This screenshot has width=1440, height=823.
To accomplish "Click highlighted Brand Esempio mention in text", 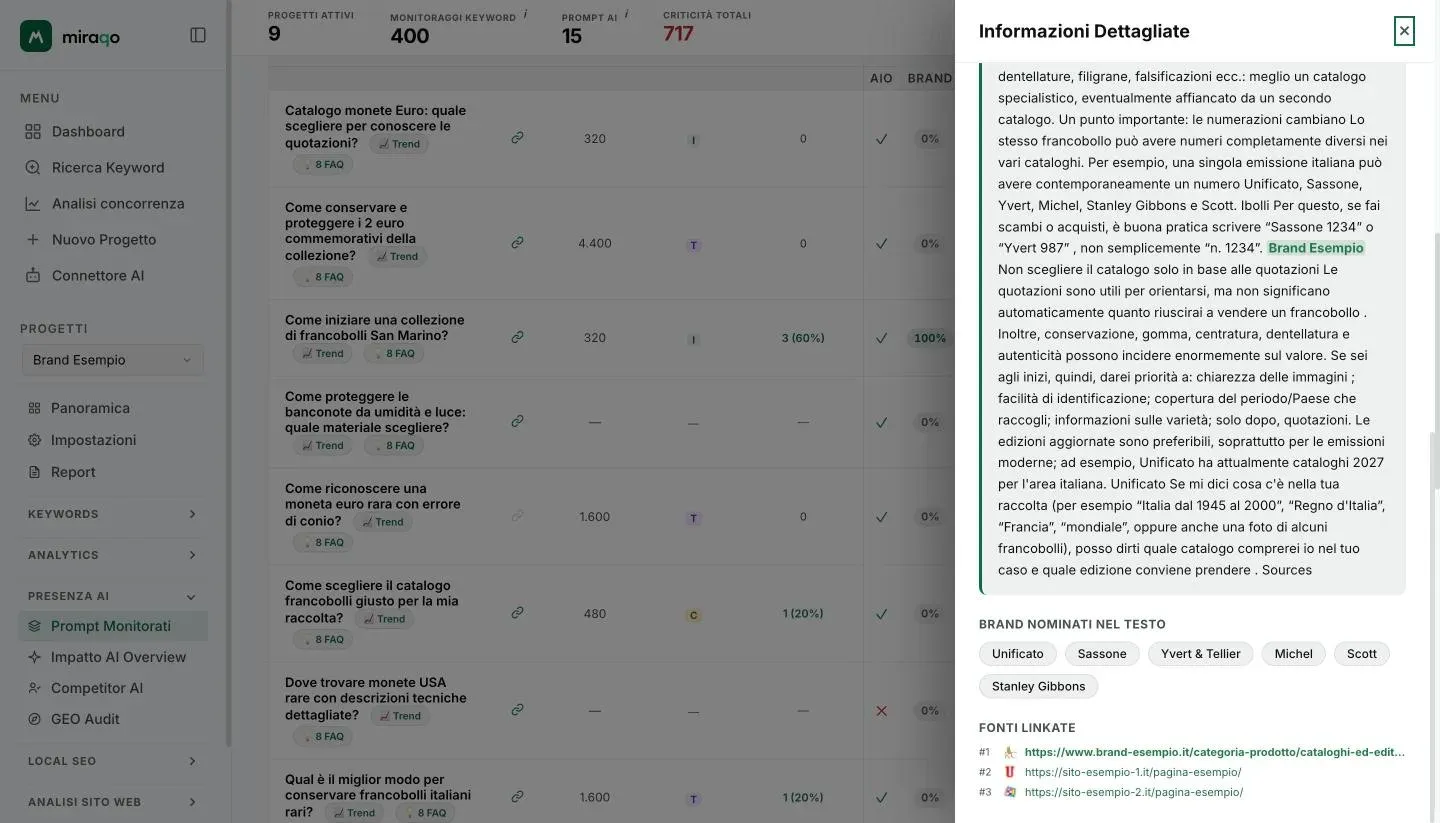I will (x=1315, y=248).
